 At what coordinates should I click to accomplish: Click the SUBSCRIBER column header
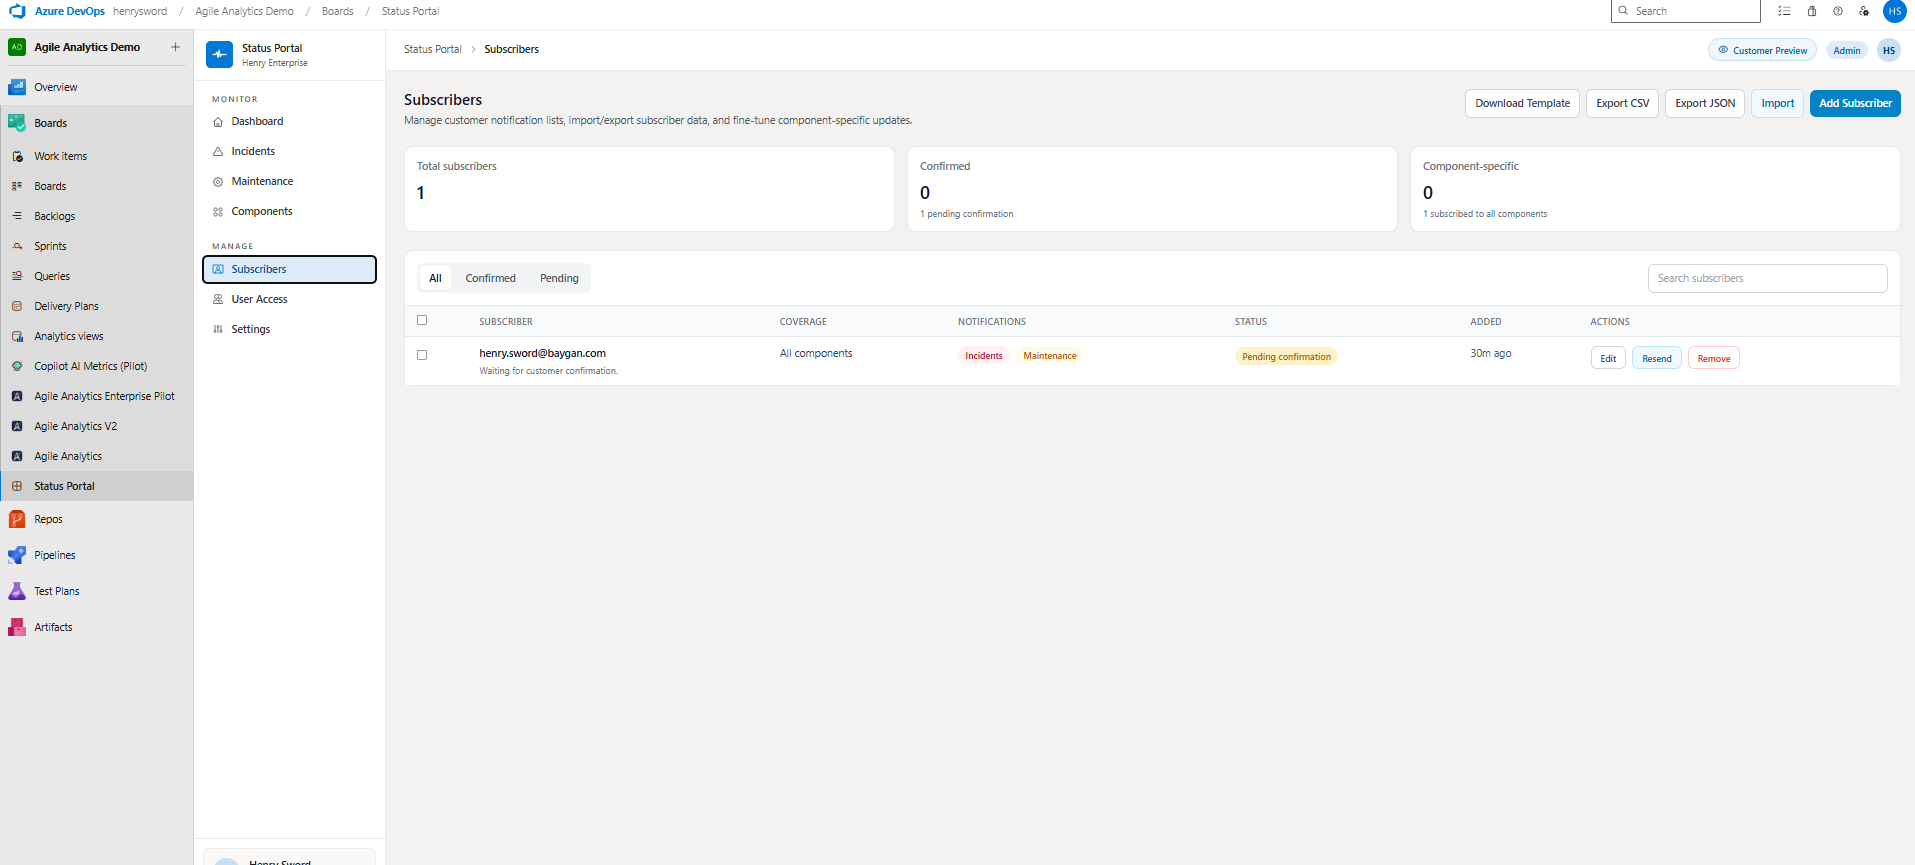click(x=505, y=321)
